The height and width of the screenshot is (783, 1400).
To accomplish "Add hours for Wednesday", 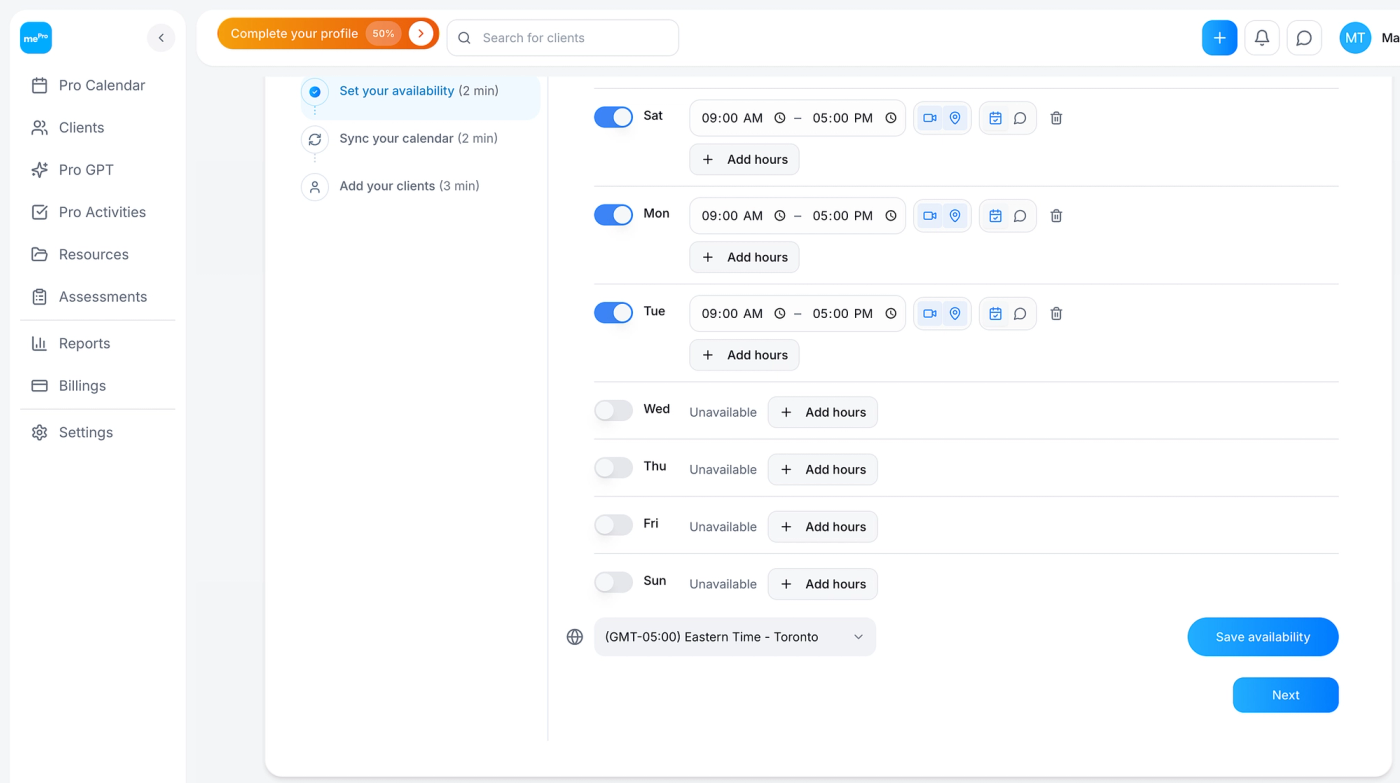I will pos(823,413).
